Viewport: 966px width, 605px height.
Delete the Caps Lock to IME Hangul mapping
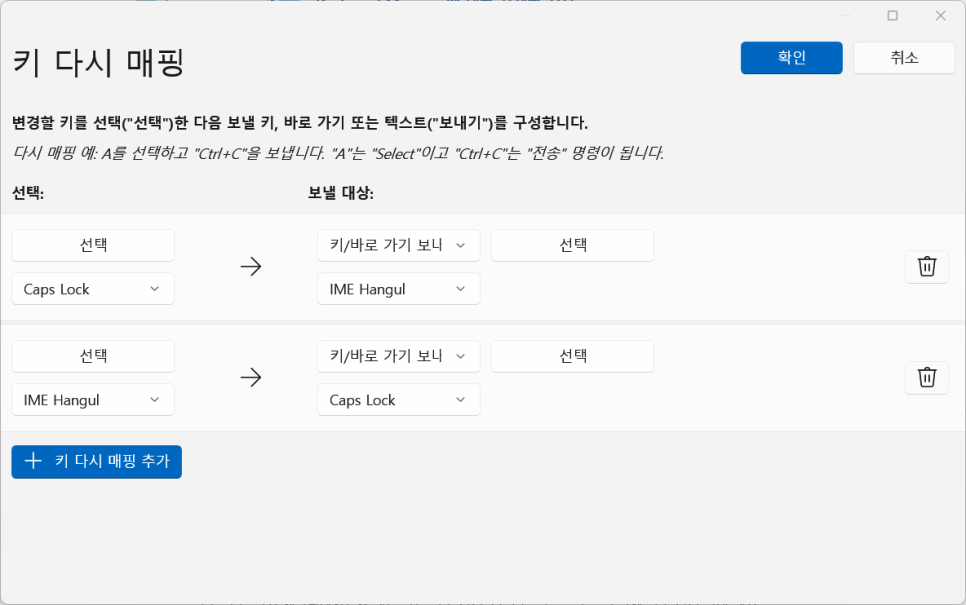coord(927,267)
